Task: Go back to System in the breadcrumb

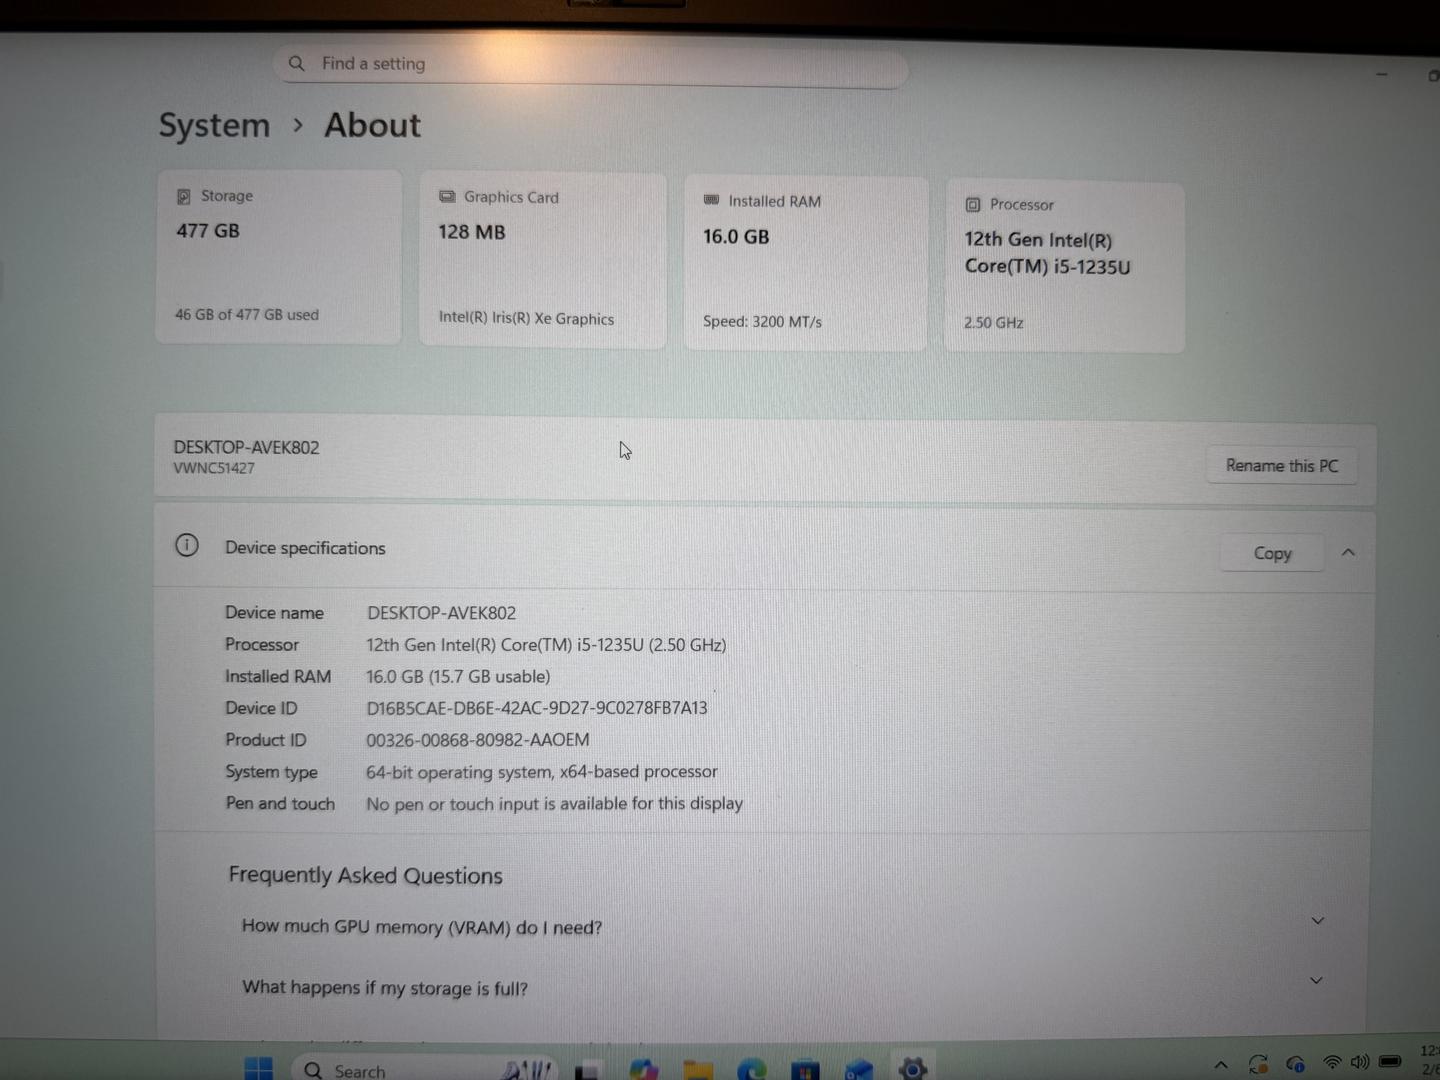Action: [214, 125]
